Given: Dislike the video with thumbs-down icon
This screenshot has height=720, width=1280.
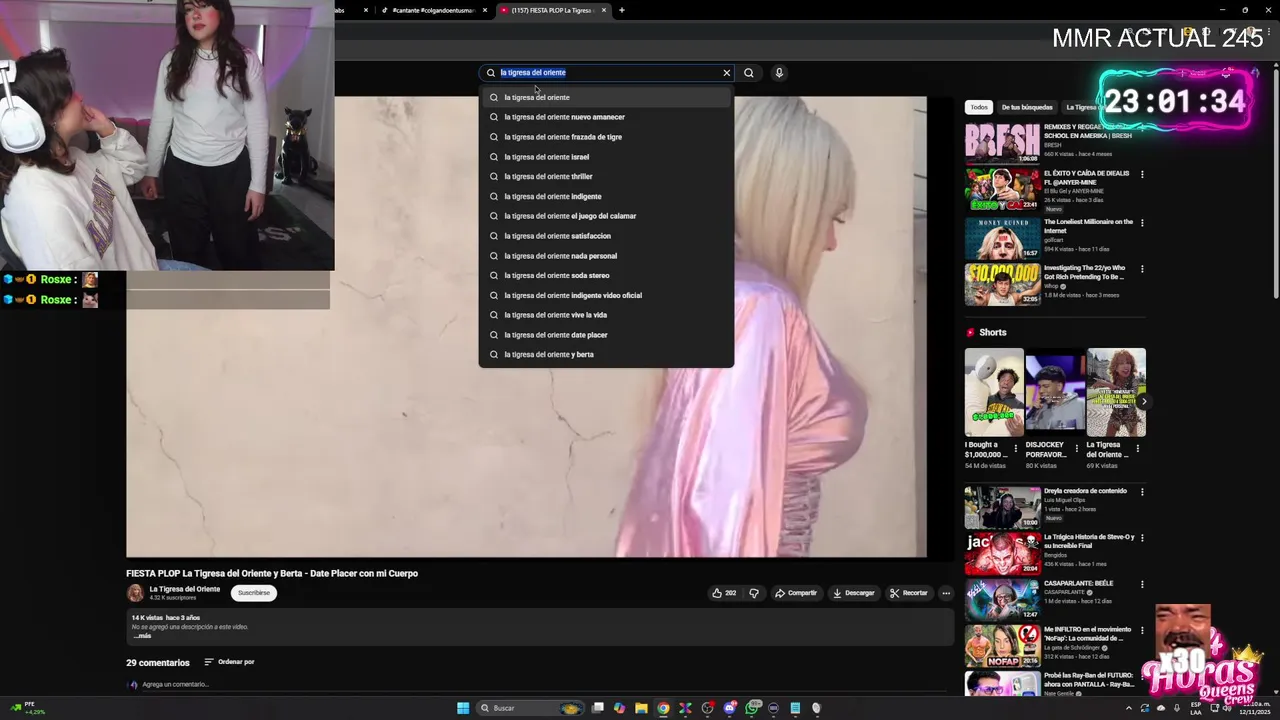Looking at the screenshot, I should [754, 593].
